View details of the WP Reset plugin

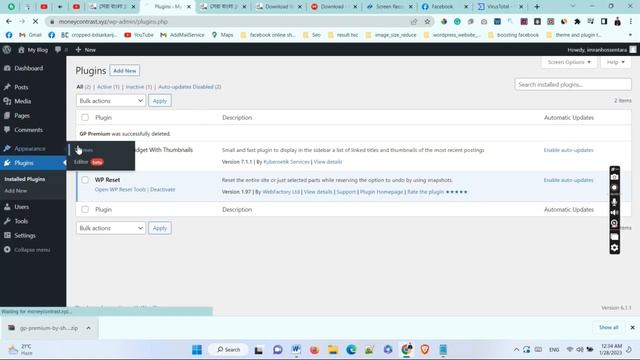318,192
